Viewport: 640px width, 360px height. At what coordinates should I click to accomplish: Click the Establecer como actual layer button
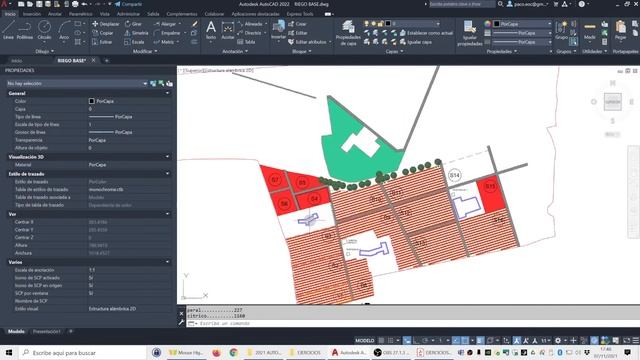point(426,33)
